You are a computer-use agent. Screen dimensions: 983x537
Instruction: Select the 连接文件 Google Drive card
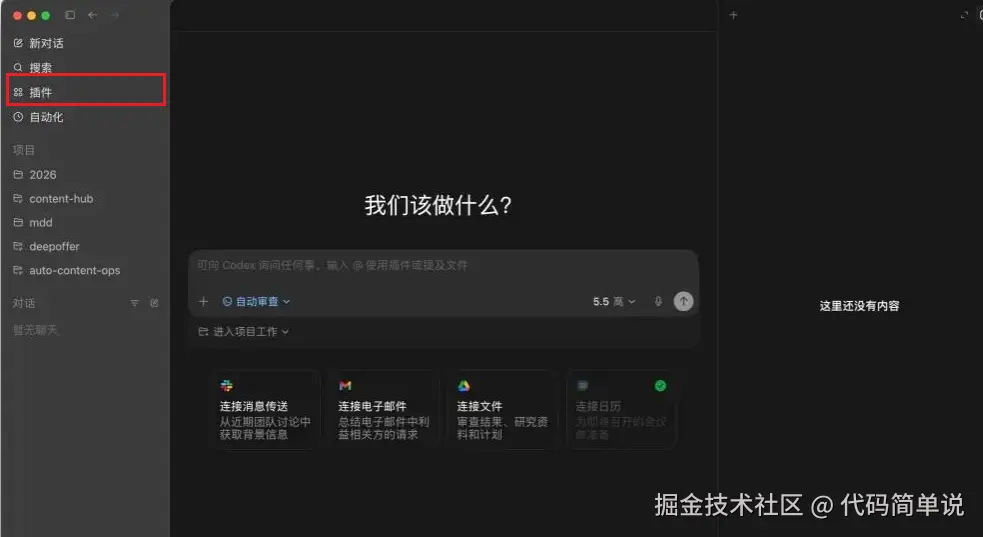[502, 409]
